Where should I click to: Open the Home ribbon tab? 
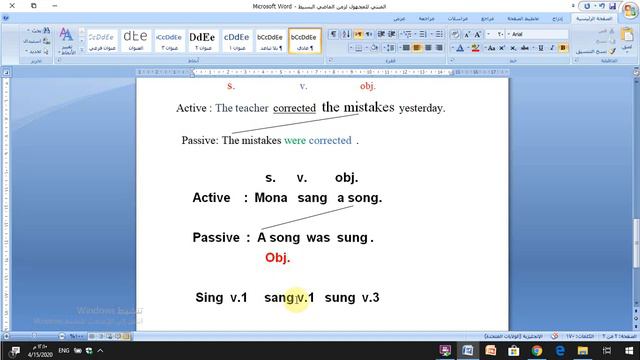coord(594,19)
